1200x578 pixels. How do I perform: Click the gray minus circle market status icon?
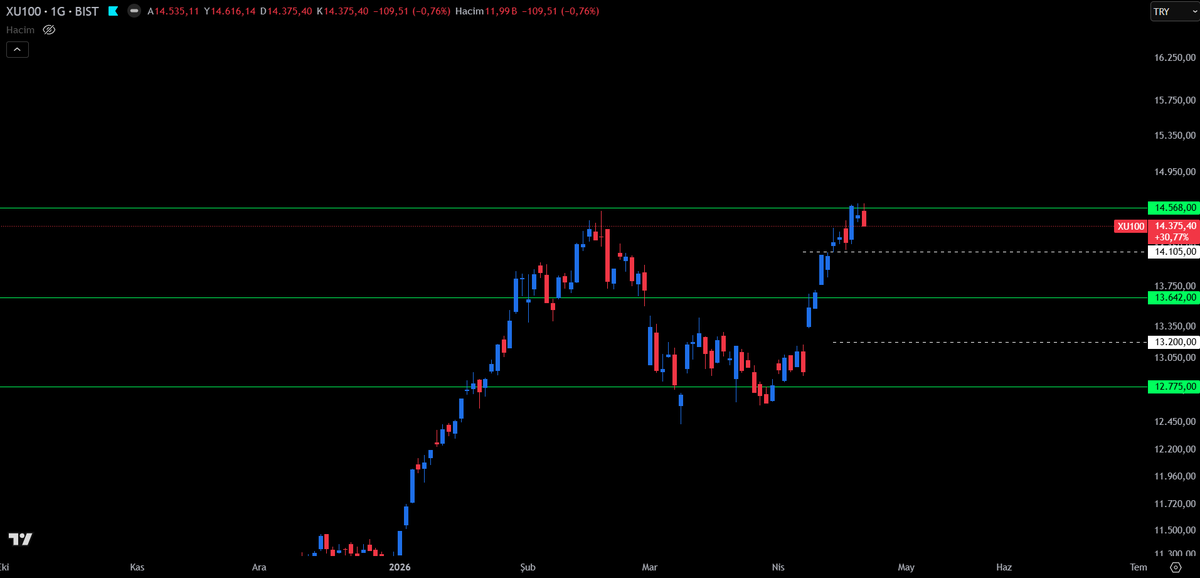(x=134, y=12)
